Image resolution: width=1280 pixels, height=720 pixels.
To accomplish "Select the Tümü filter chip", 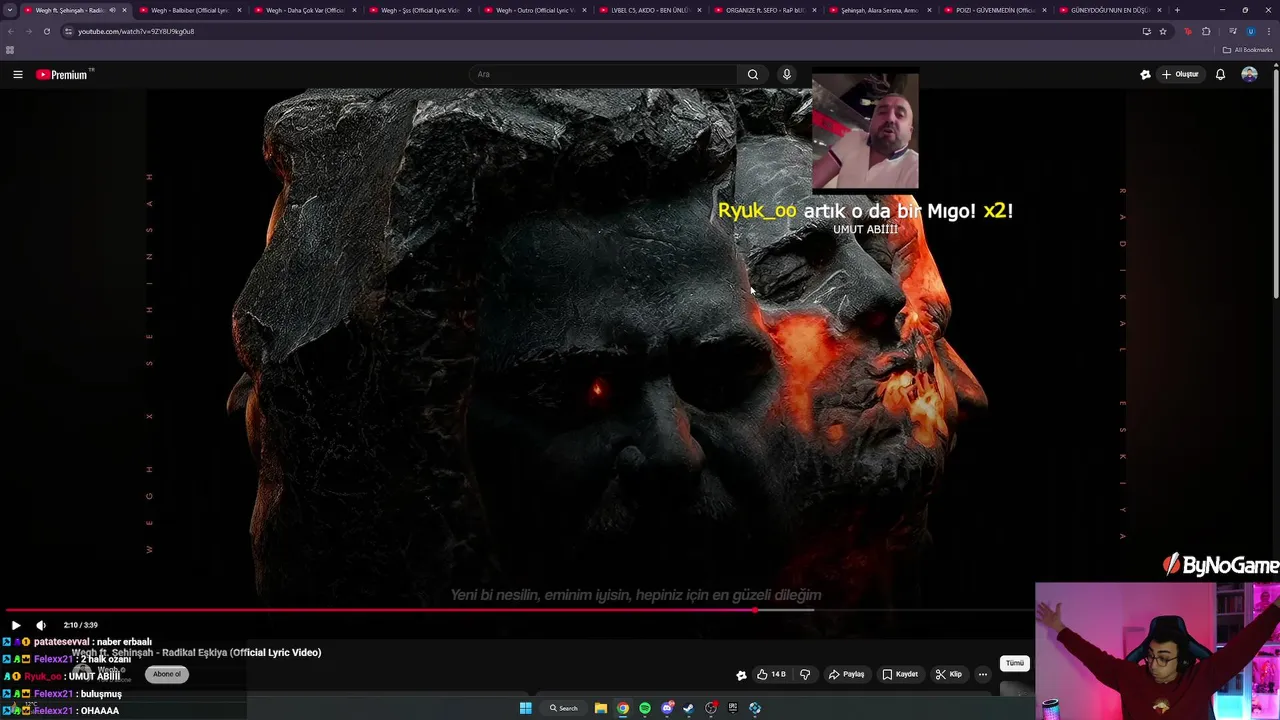I will coord(1015,663).
